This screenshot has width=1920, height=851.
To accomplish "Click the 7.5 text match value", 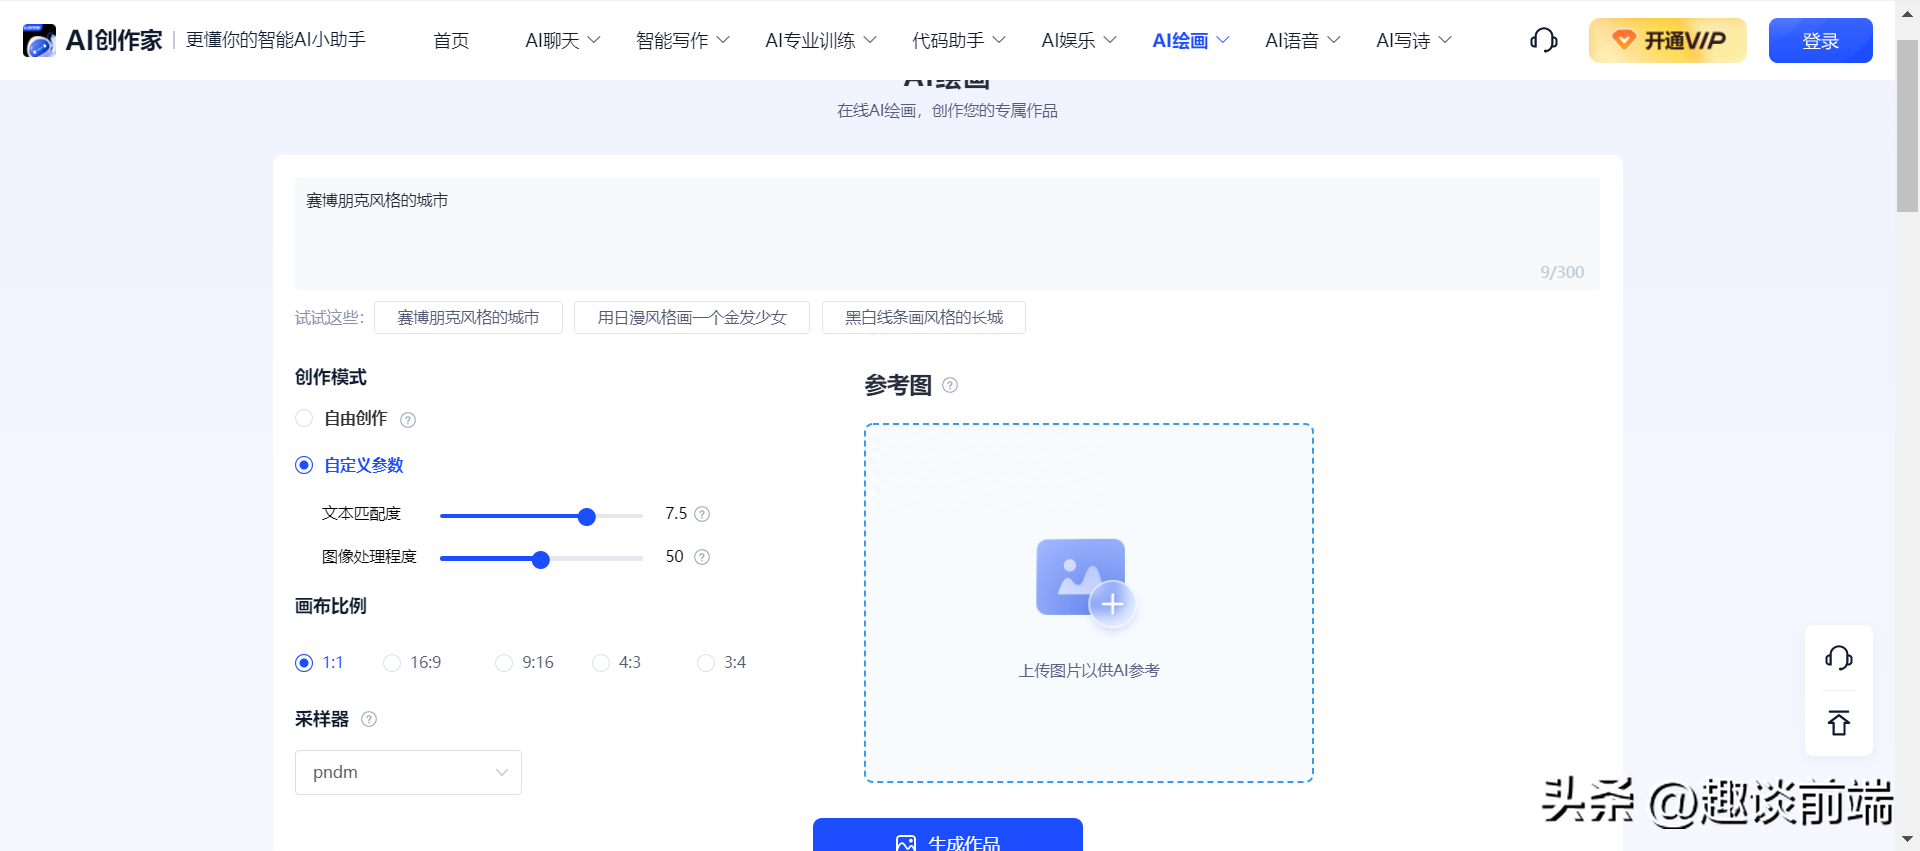I will click(676, 513).
